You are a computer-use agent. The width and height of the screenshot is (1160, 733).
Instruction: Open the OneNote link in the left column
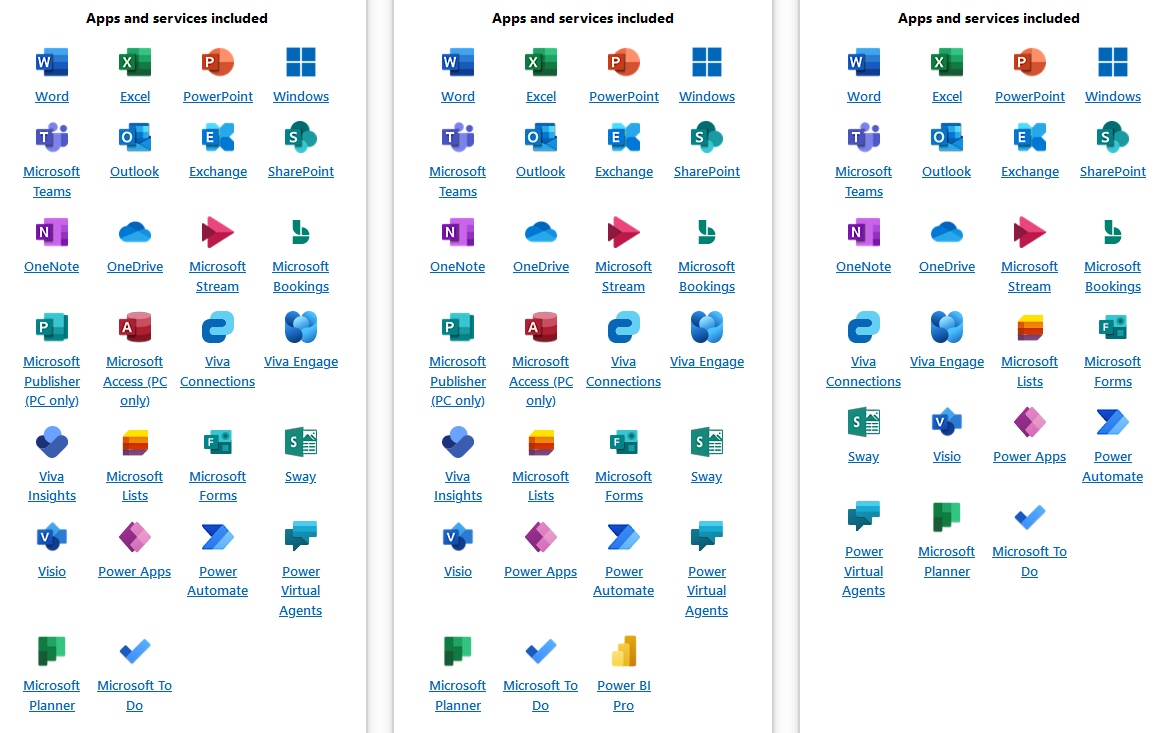click(x=52, y=267)
